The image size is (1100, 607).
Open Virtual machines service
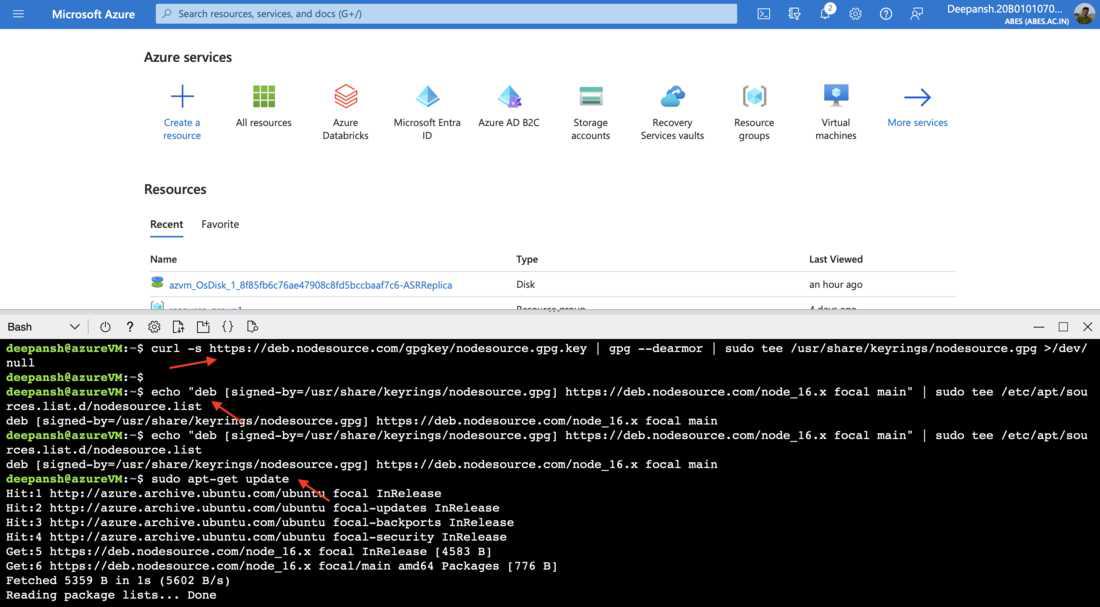(x=836, y=112)
